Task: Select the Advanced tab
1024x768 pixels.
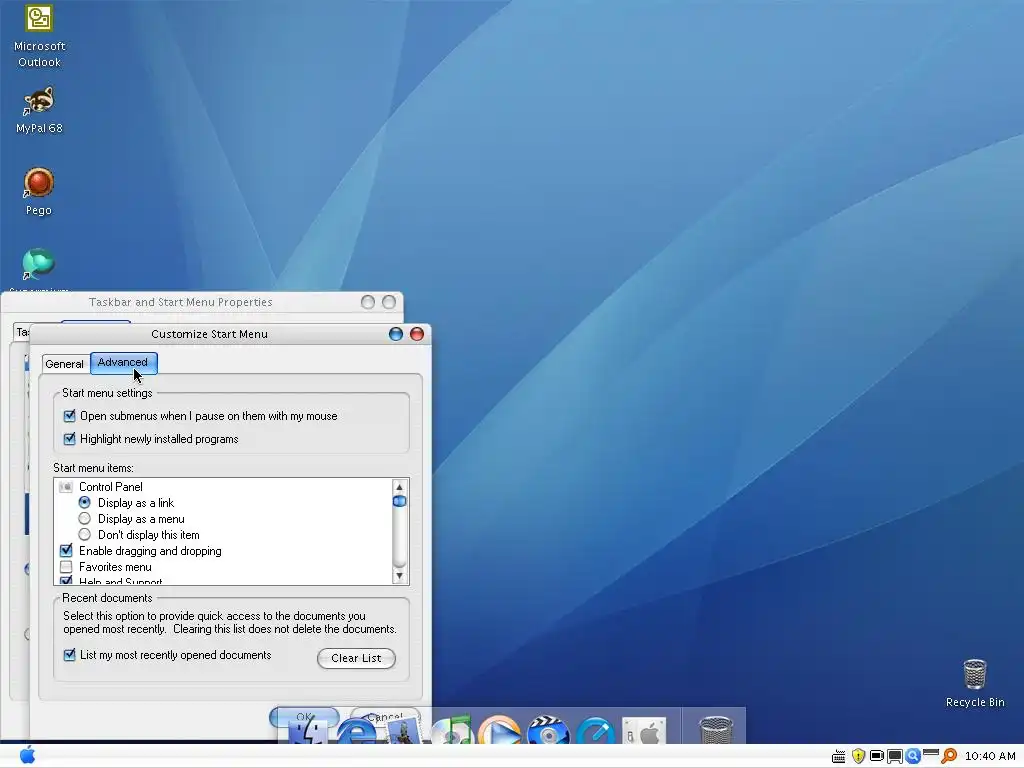Action: [123, 362]
